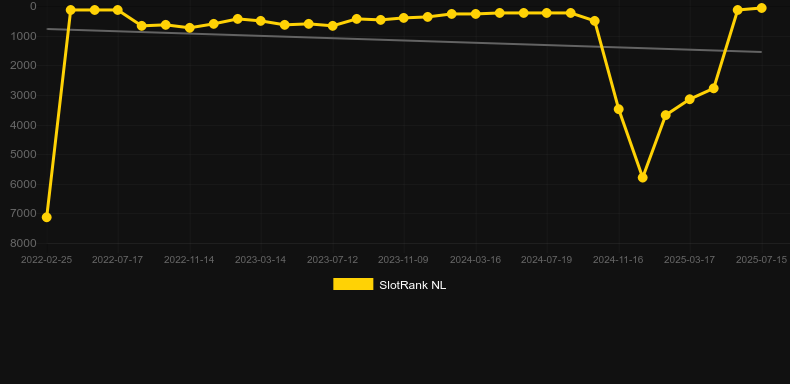Viewport: 790px width, 384px height.
Task: Select data point above the 2022-11-14 label
Action: pyautogui.click(x=189, y=28)
